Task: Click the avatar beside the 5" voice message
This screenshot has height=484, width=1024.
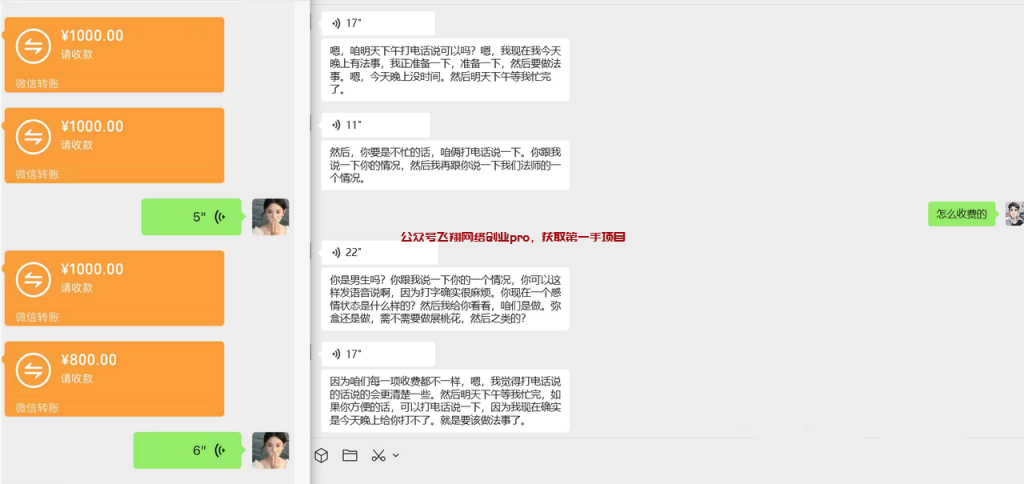Action: click(x=270, y=217)
